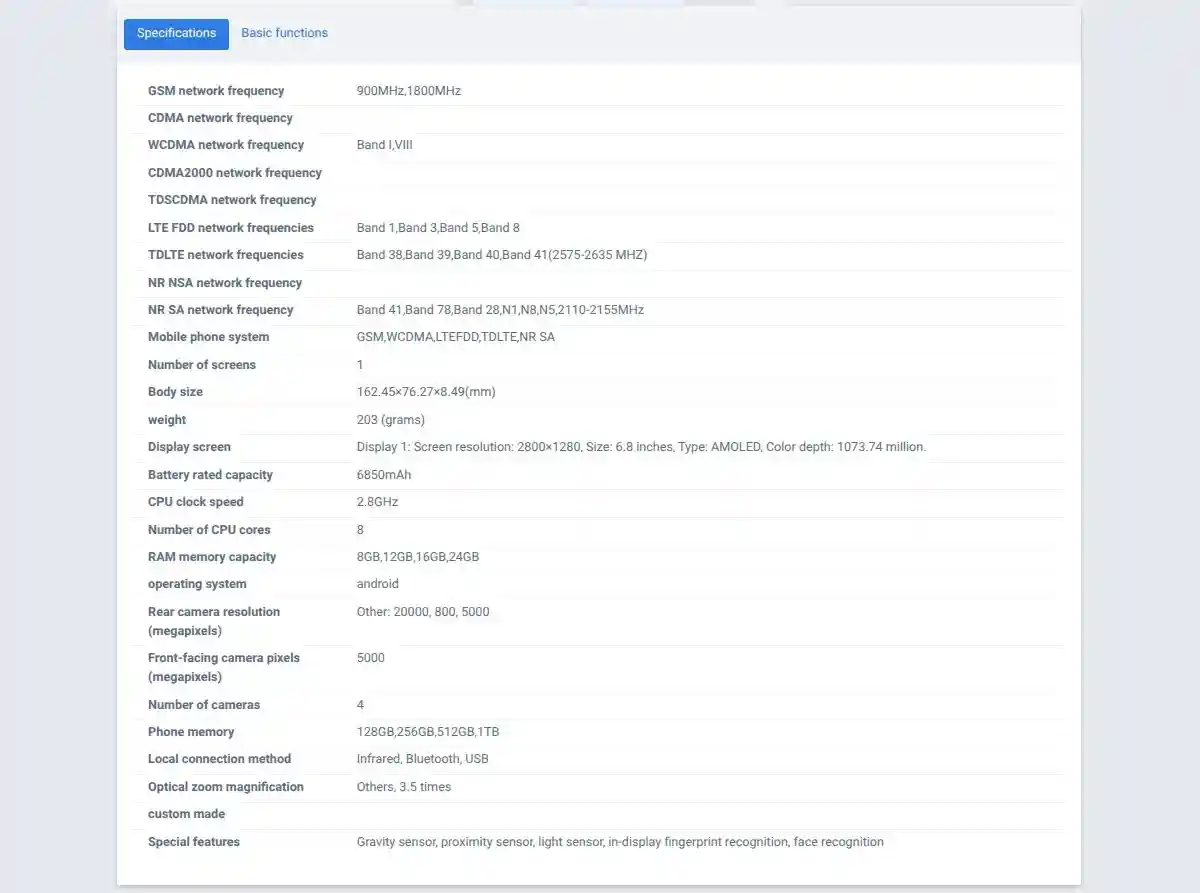The width and height of the screenshot is (1200, 893).
Task: Click the Body size dimensions value
Action: click(x=426, y=392)
